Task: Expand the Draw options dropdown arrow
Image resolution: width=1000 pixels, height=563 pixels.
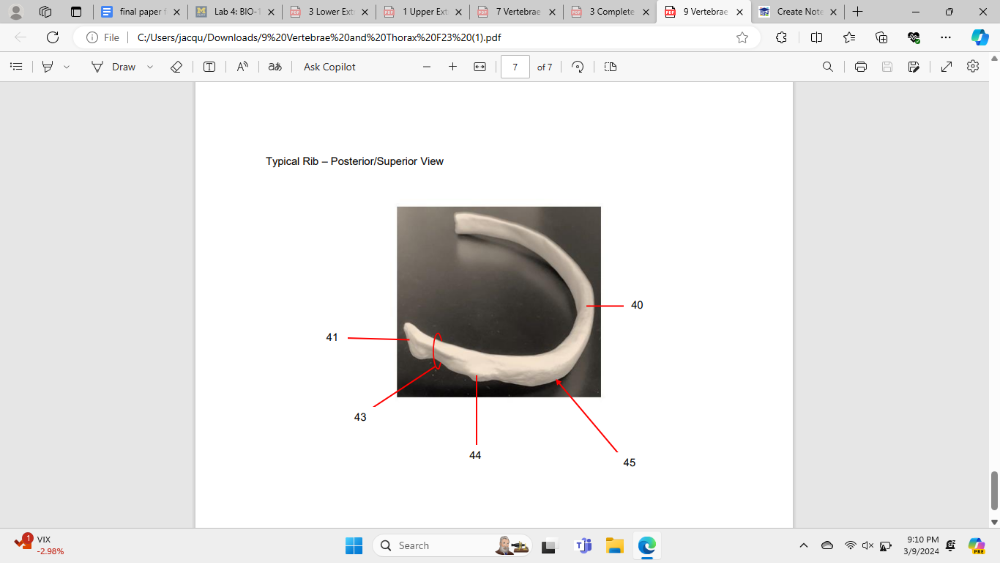Action: 150,67
